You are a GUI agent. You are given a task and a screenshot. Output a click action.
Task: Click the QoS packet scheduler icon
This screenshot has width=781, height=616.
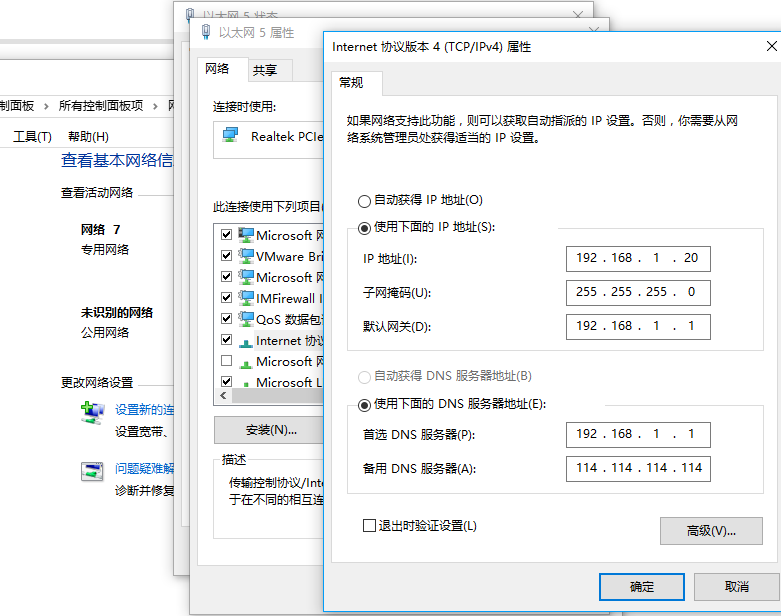point(246,319)
